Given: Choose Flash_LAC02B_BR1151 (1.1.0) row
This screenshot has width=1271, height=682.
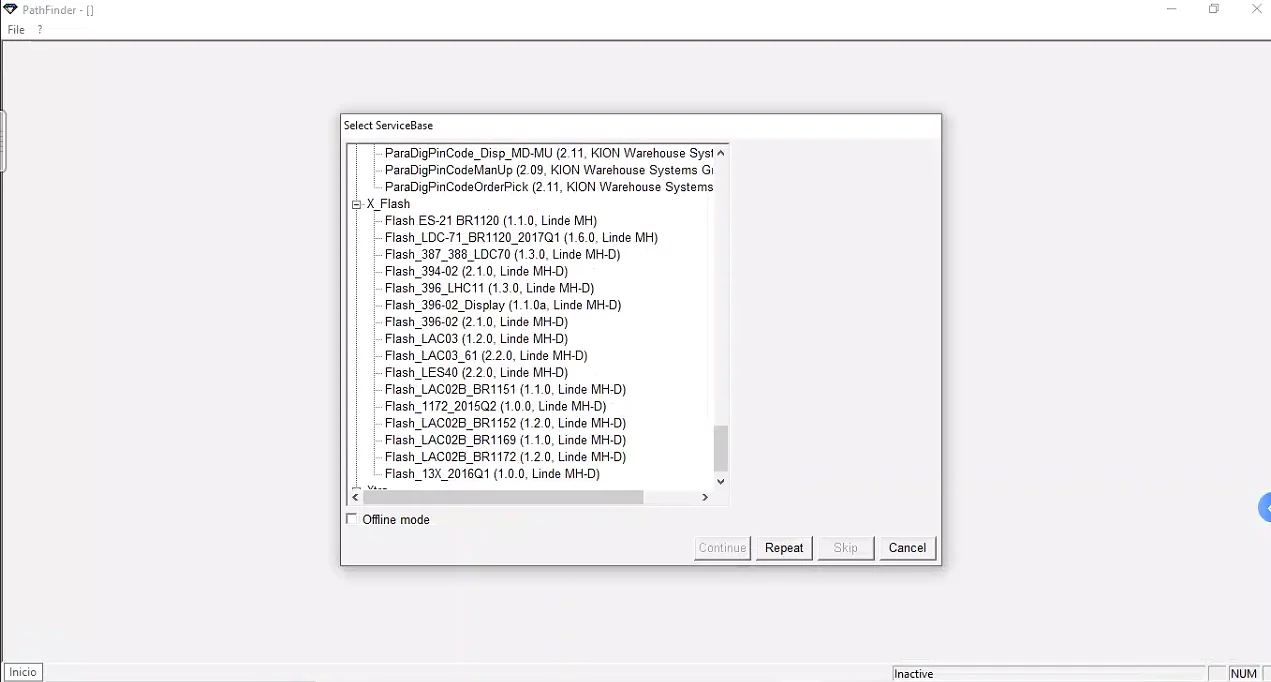Looking at the screenshot, I should 505,390.
